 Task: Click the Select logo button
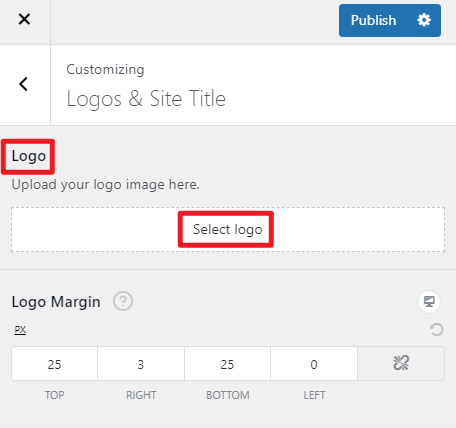[228, 229]
